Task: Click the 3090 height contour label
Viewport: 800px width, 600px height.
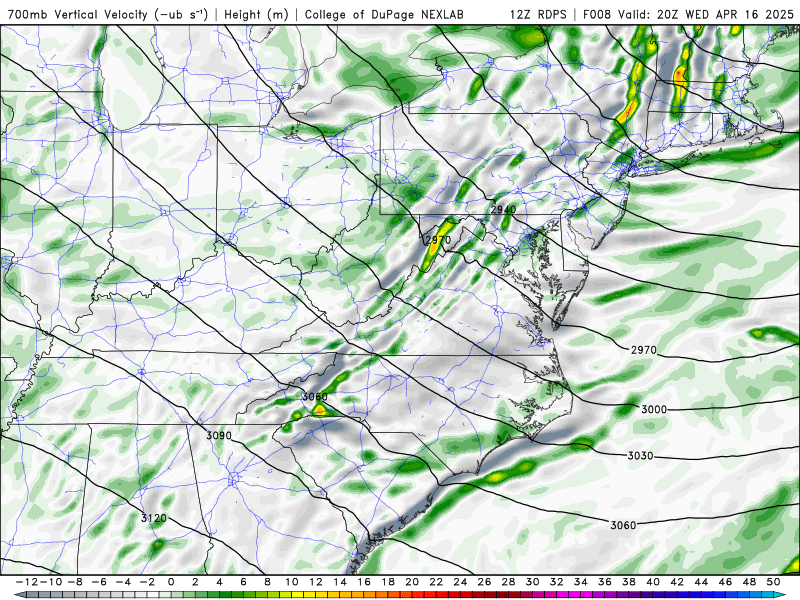Action: click(219, 436)
